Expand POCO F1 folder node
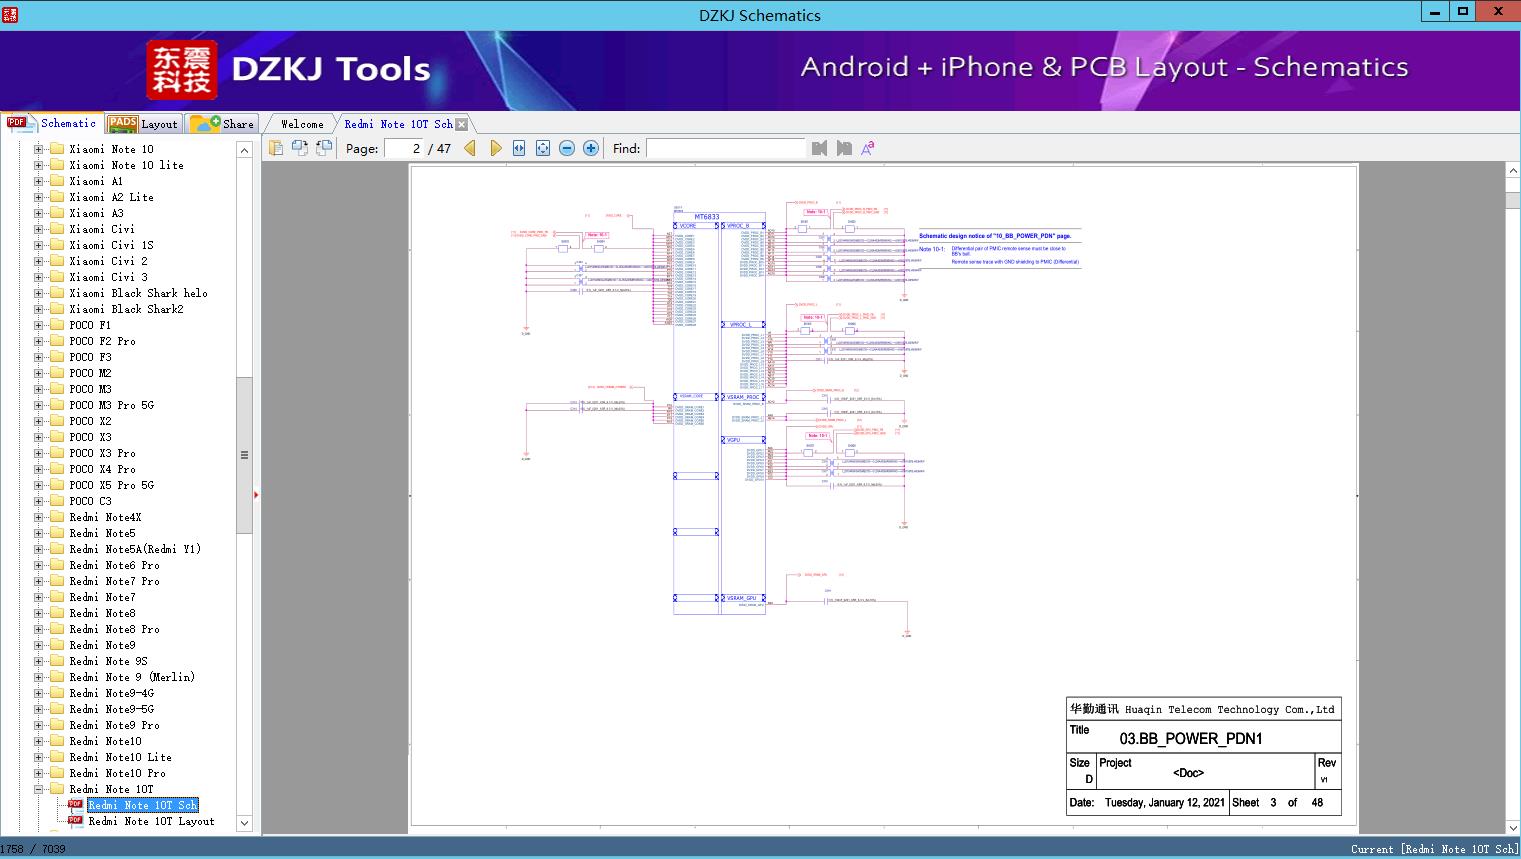 pyautogui.click(x=38, y=325)
